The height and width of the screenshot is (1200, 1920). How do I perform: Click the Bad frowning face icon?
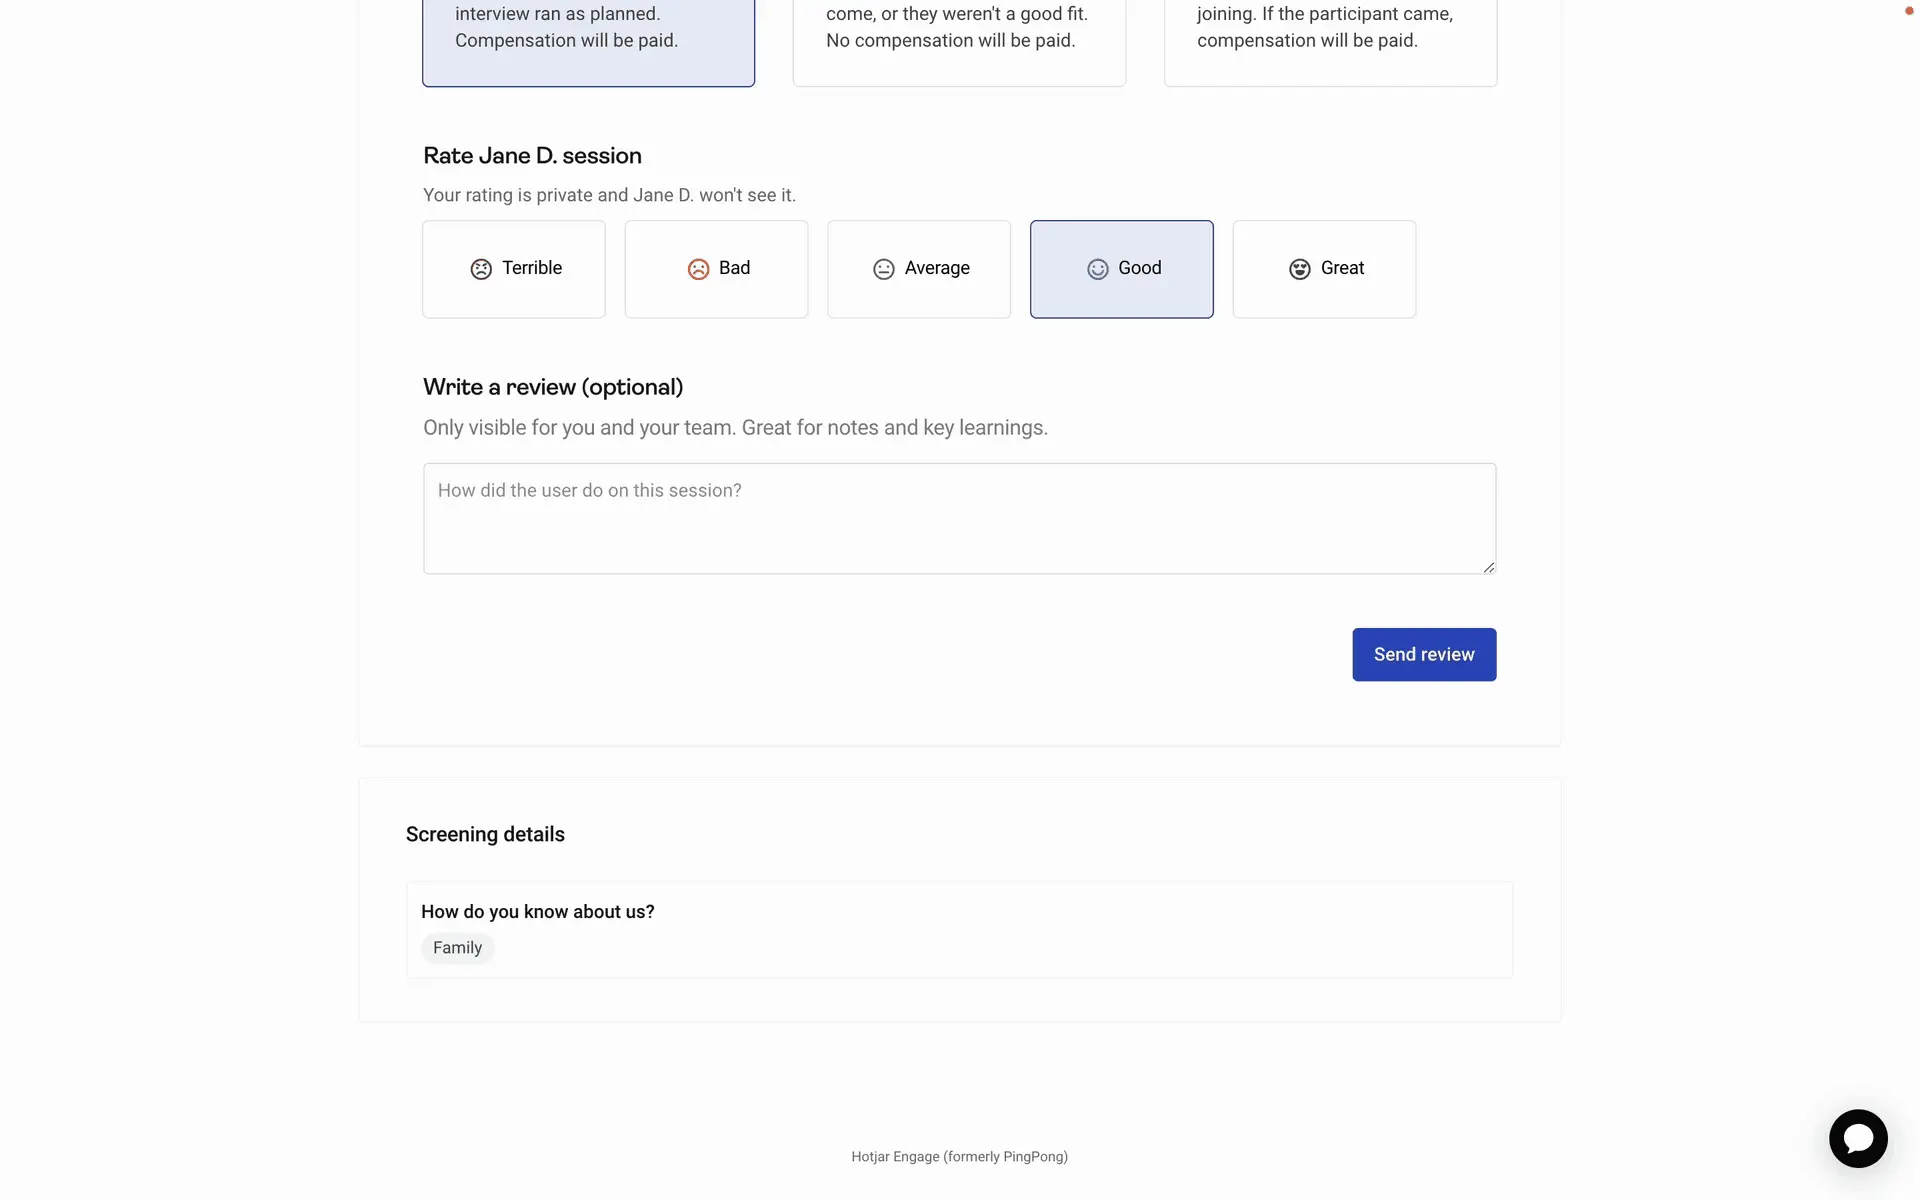[x=698, y=269]
